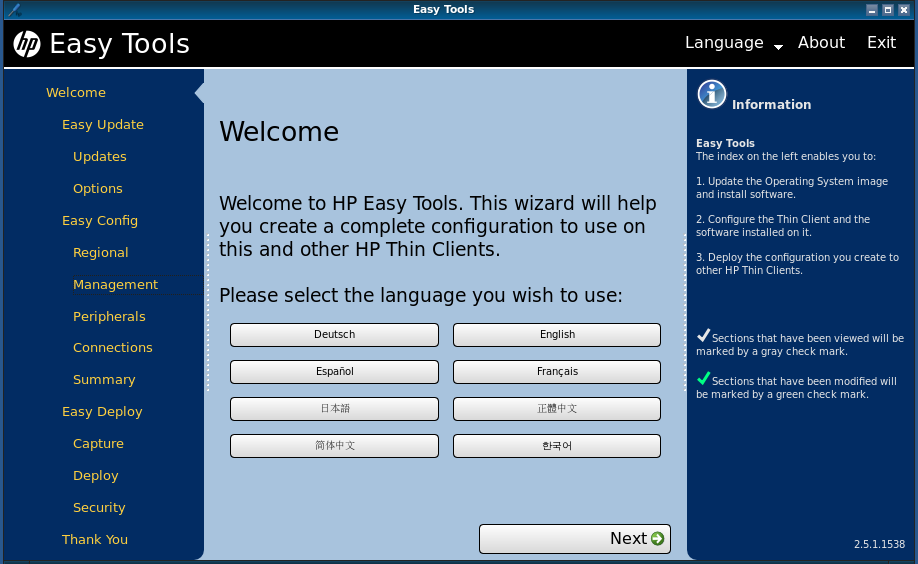Go to the Thank You section
The height and width of the screenshot is (564, 918).
point(95,539)
